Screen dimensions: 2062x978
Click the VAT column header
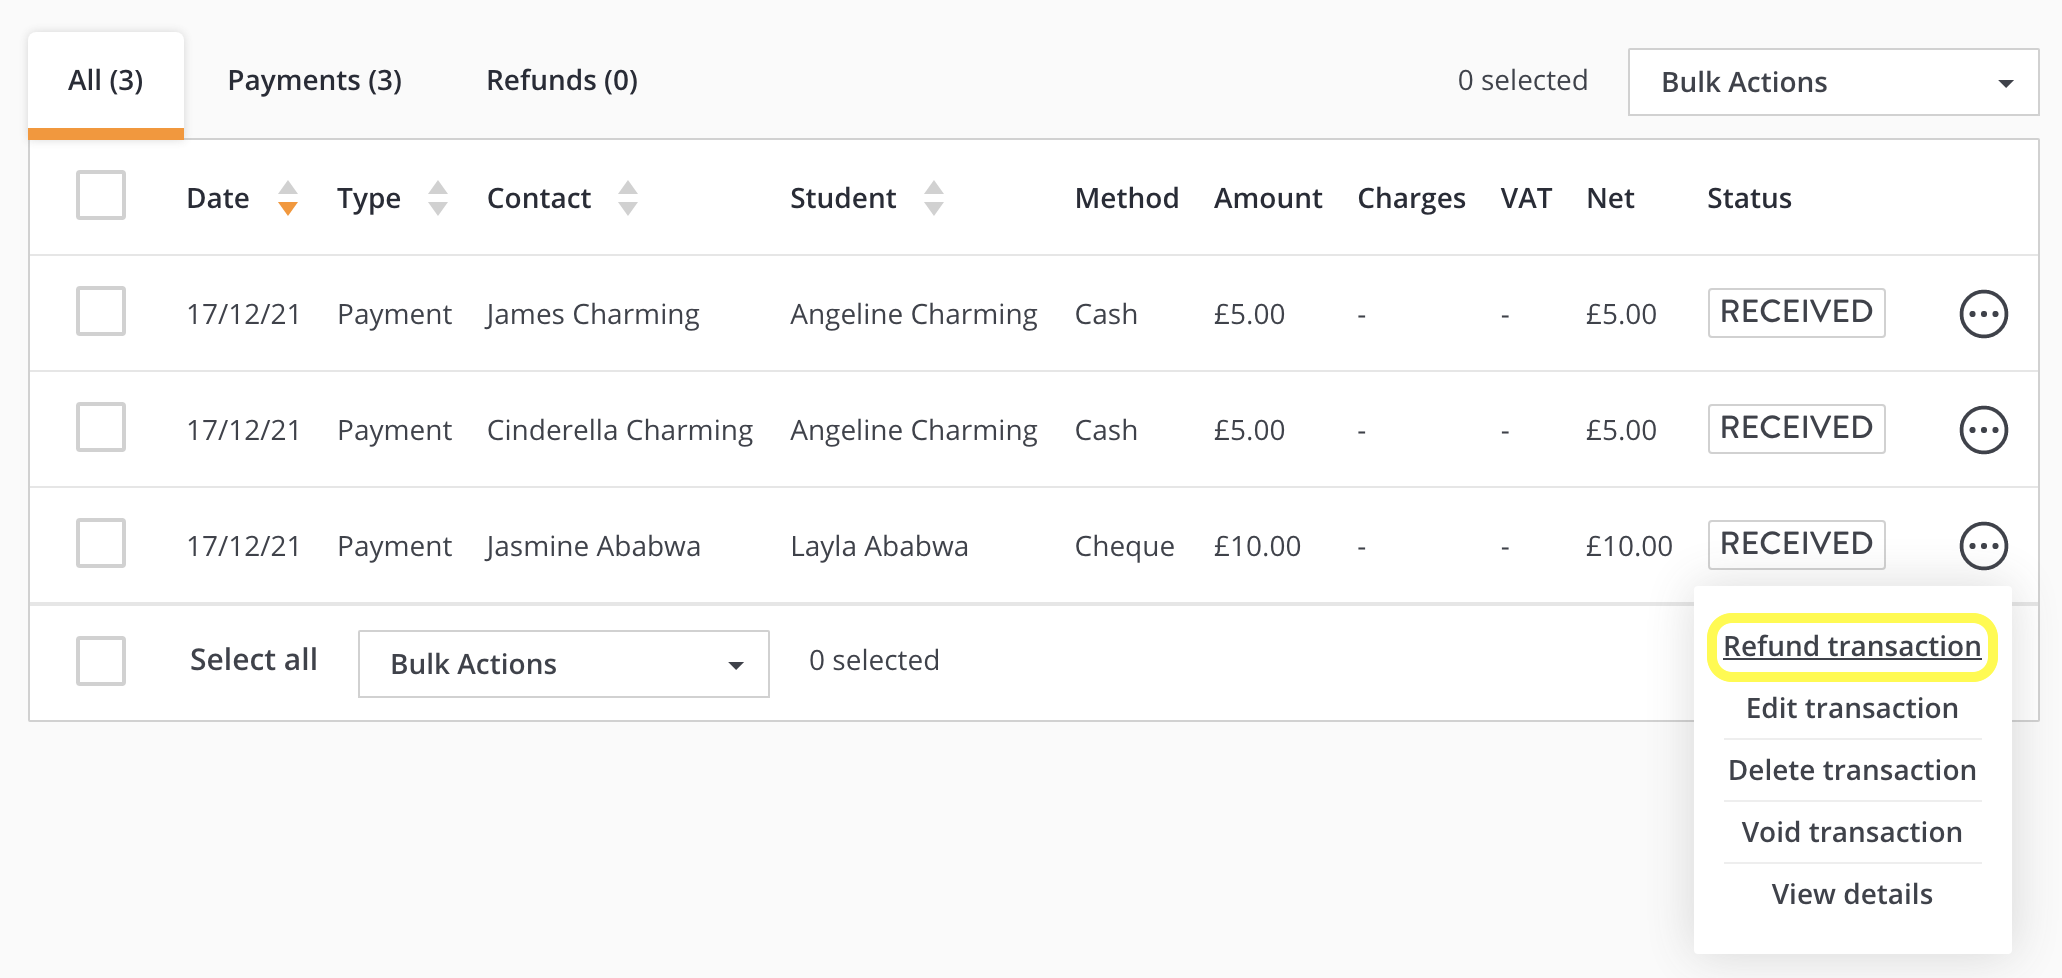(x=1526, y=198)
